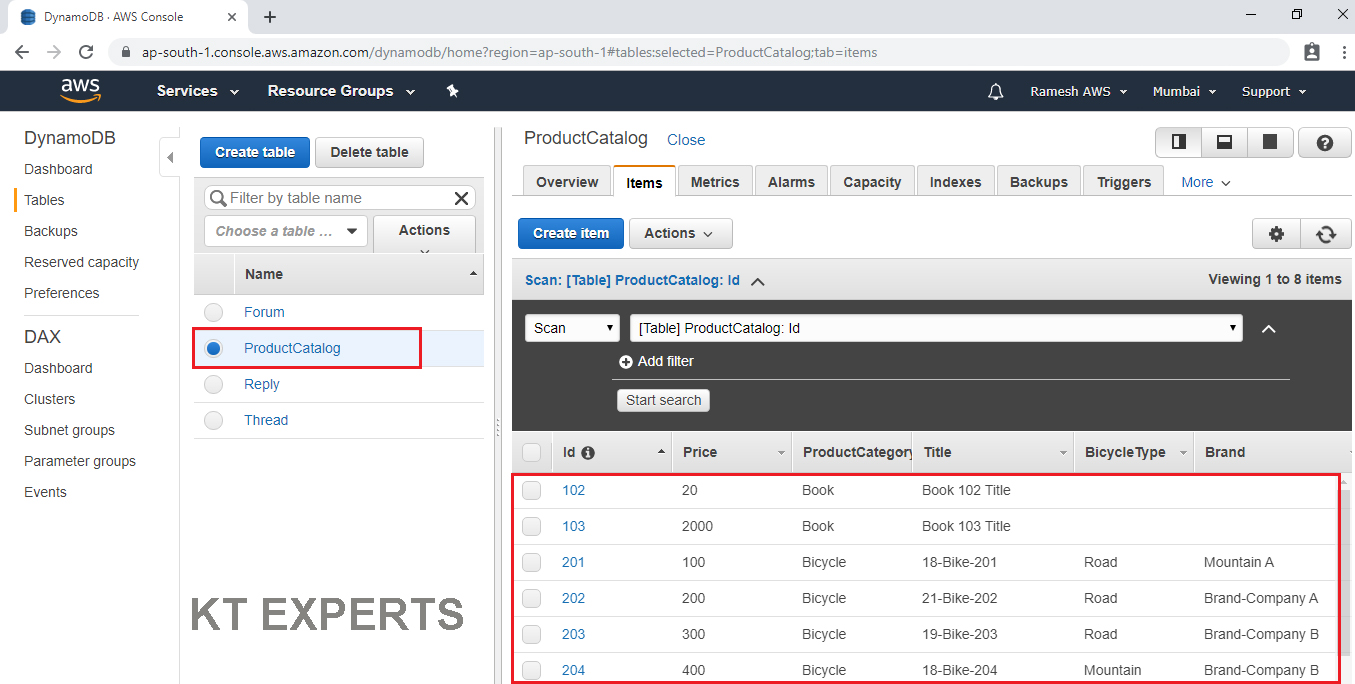The height and width of the screenshot is (684, 1355).
Task: Clear the table name filter X
Action: (461, 198)
